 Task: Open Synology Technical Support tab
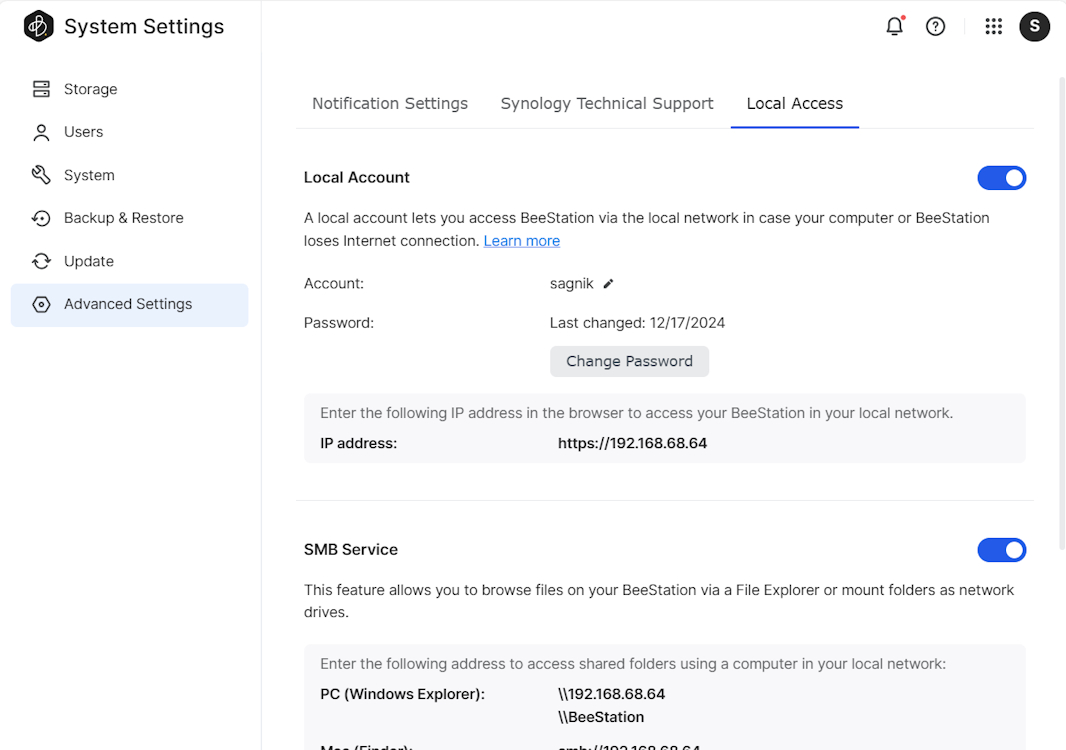pyautogui.click(x=607, y=104)
